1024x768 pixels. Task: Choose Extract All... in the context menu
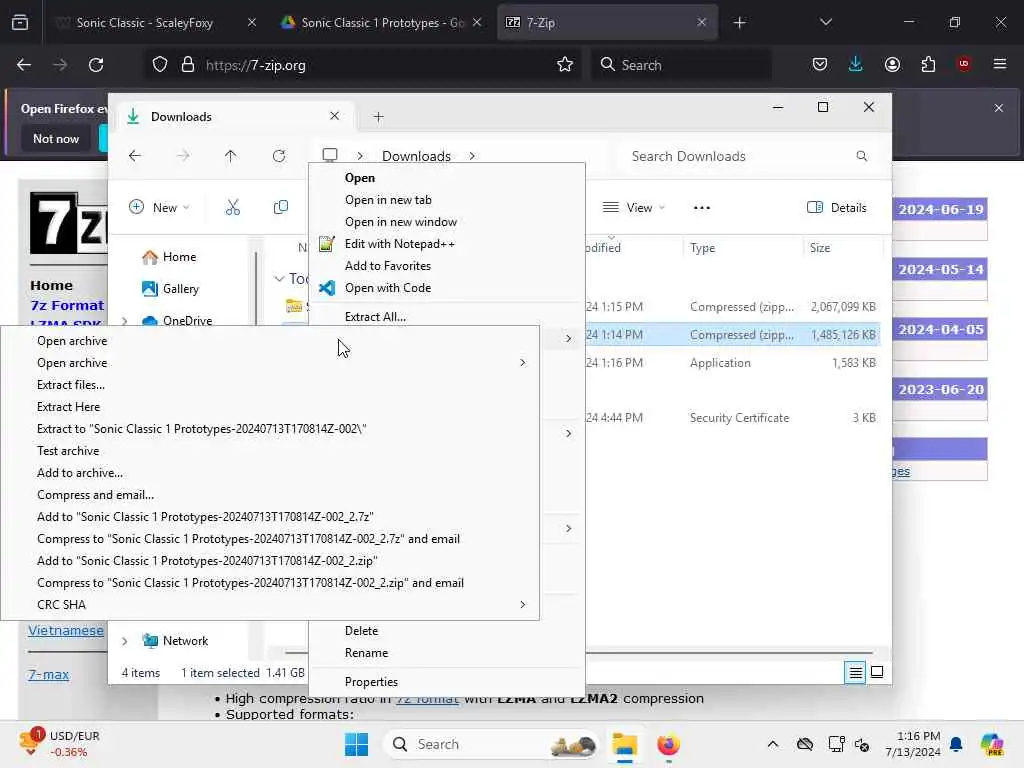click(375, 317)
